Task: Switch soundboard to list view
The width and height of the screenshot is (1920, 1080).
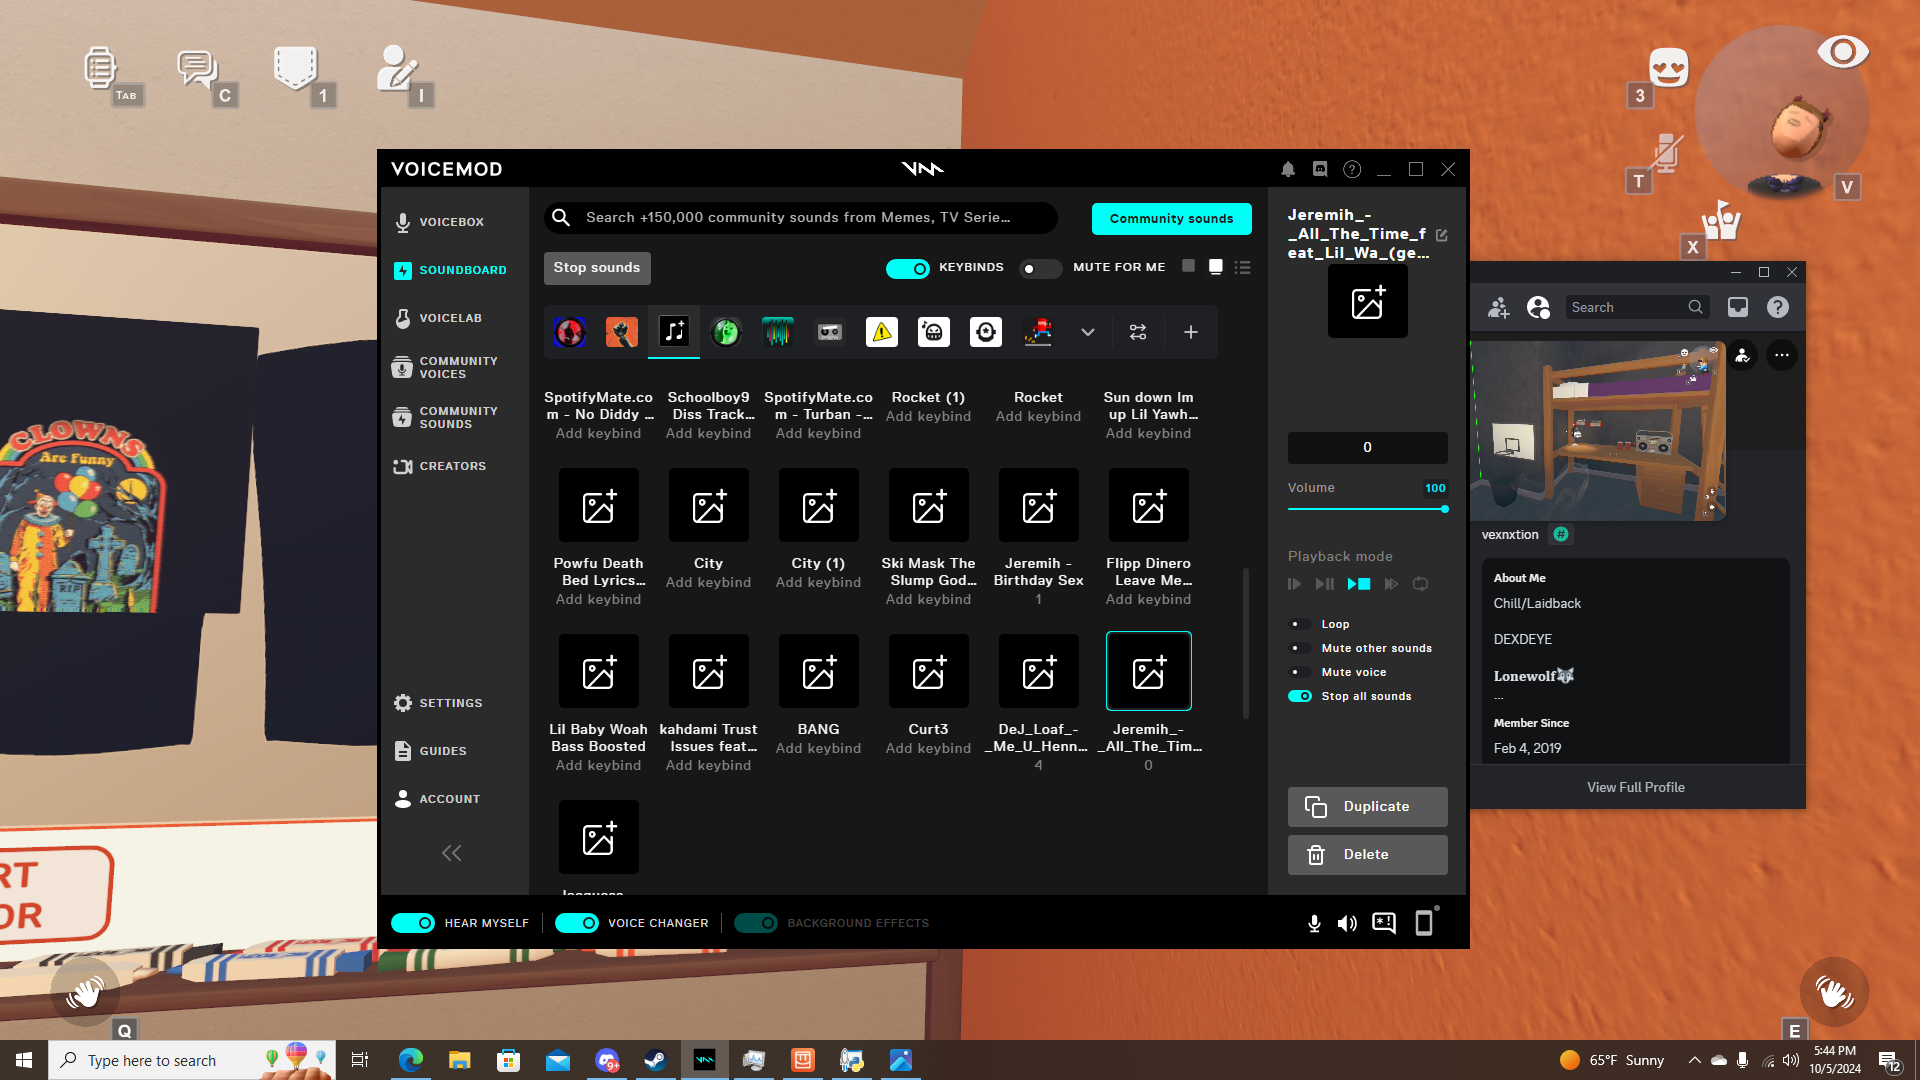Action: (x=1242, y=267)
